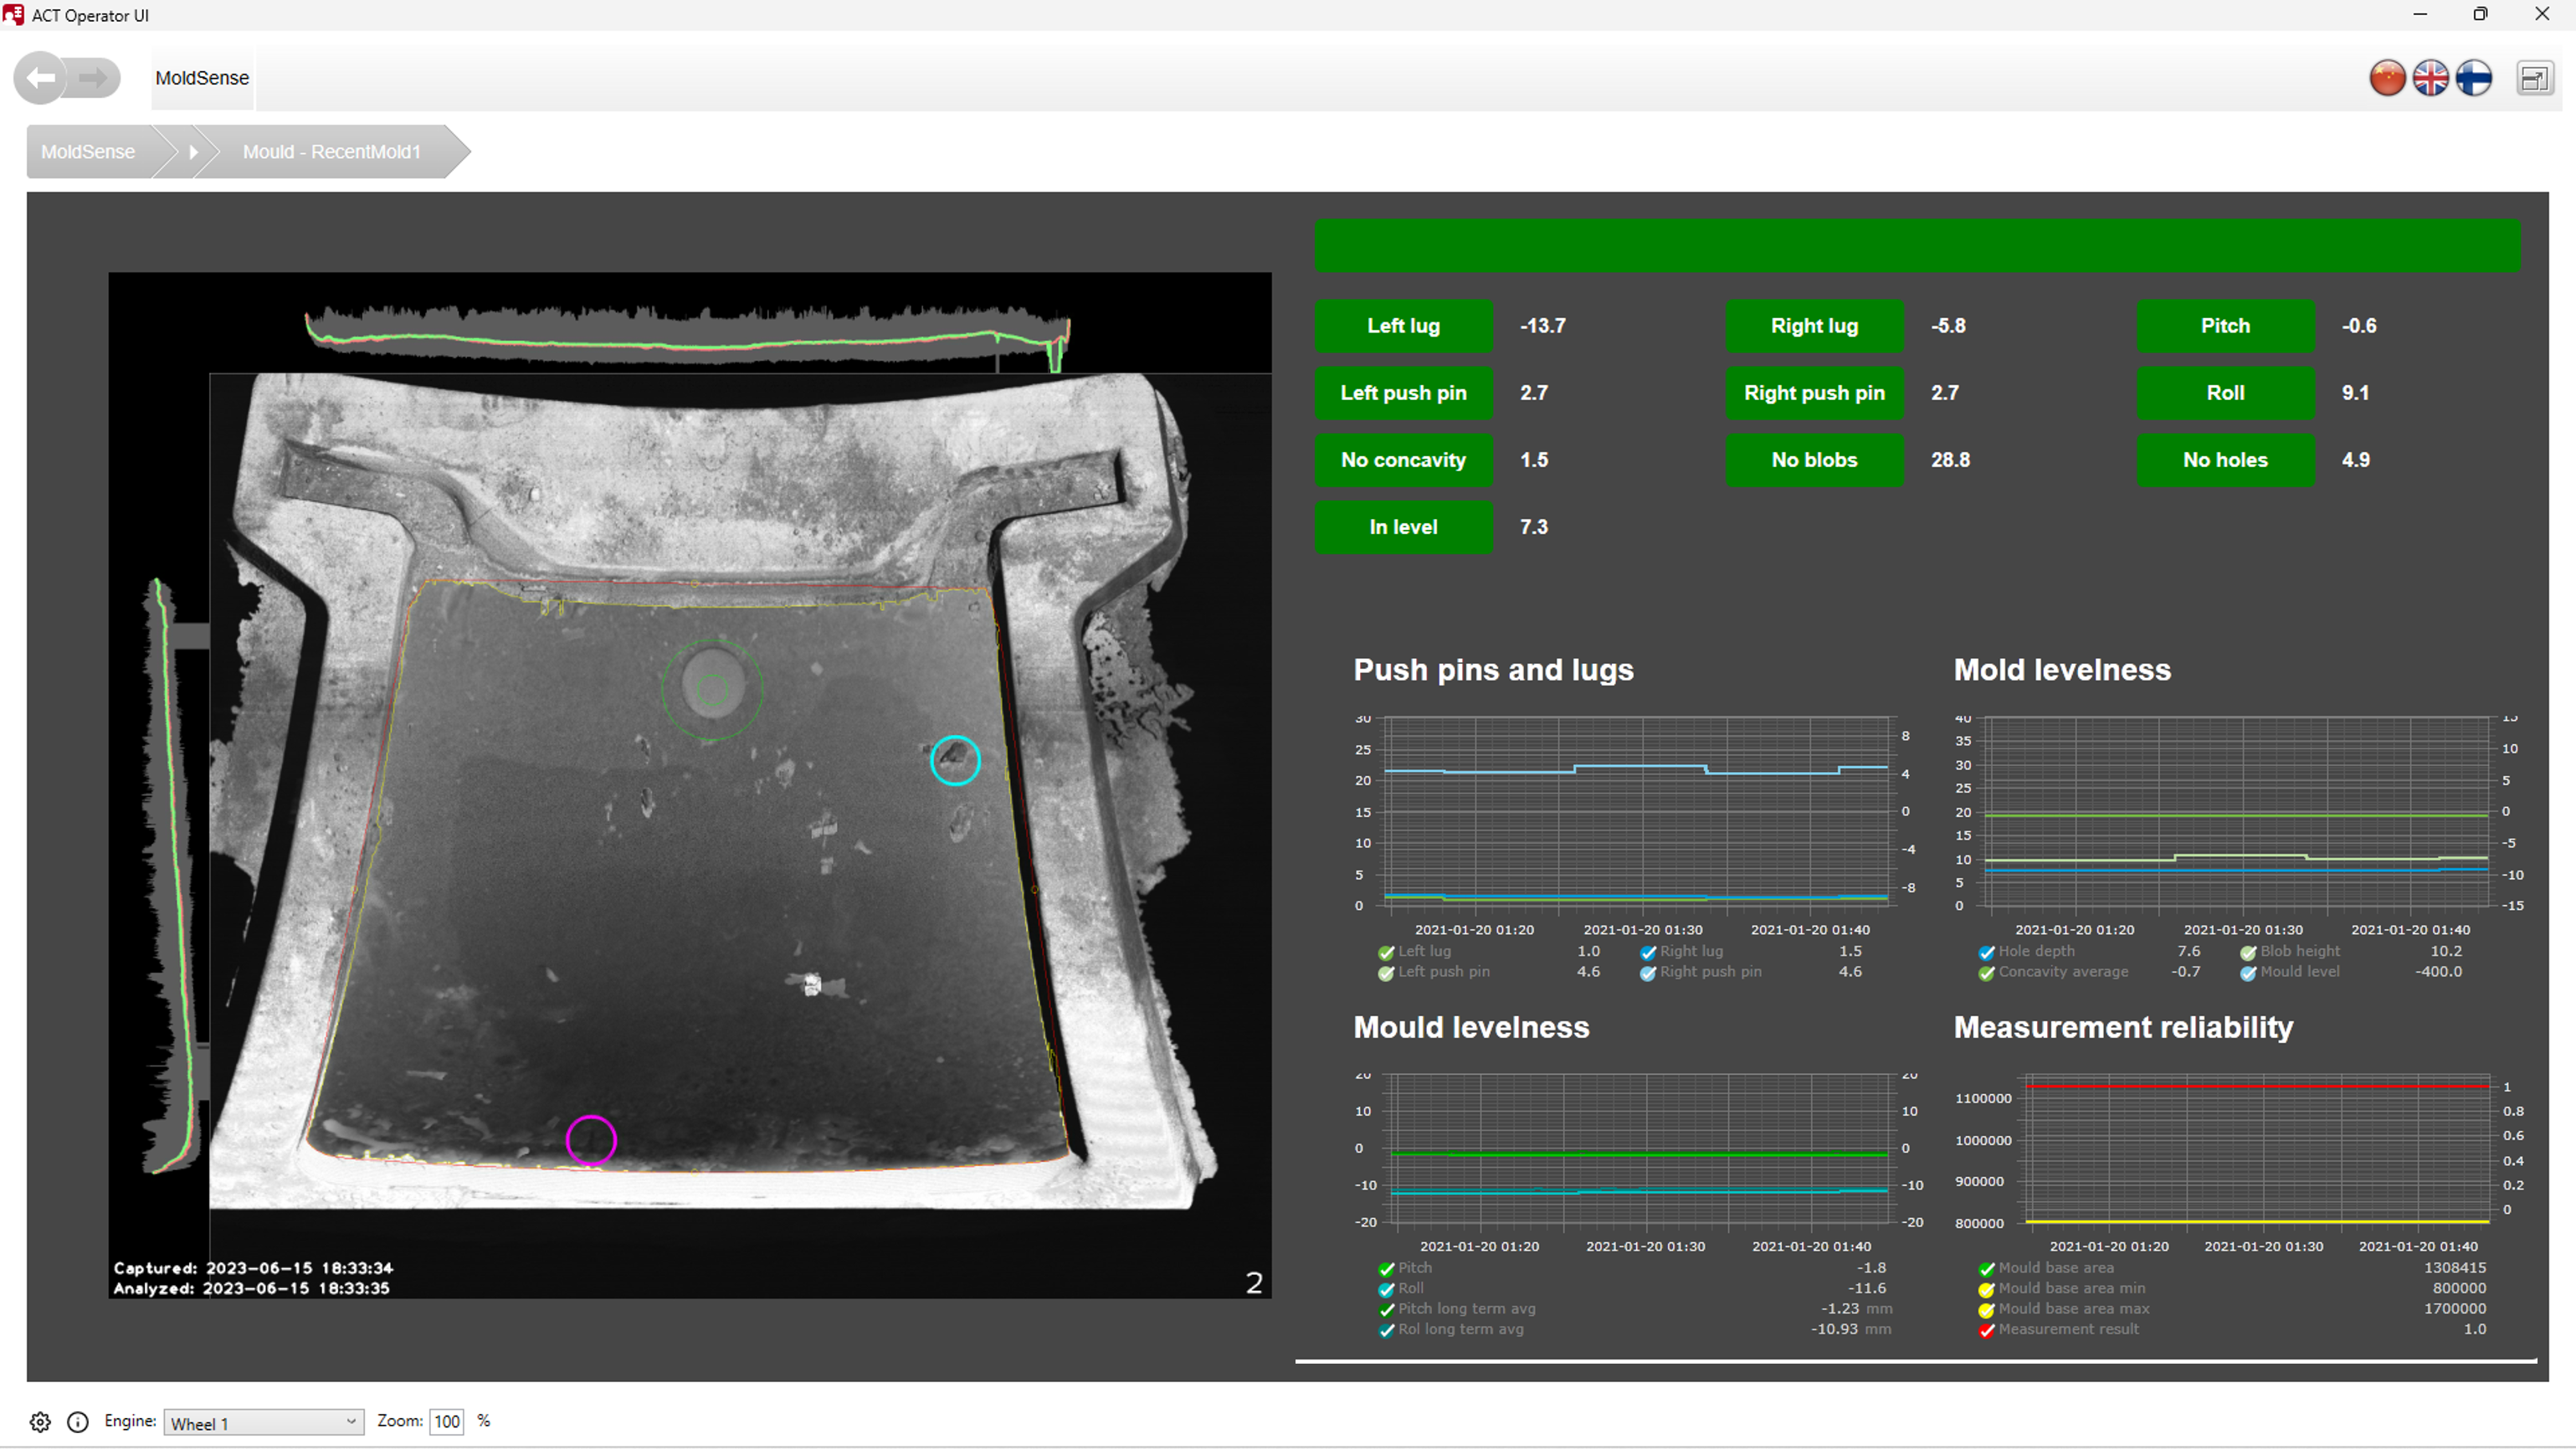2576x1449 pixels.
Task: Click the back navigation arrow
Action: 40,78
